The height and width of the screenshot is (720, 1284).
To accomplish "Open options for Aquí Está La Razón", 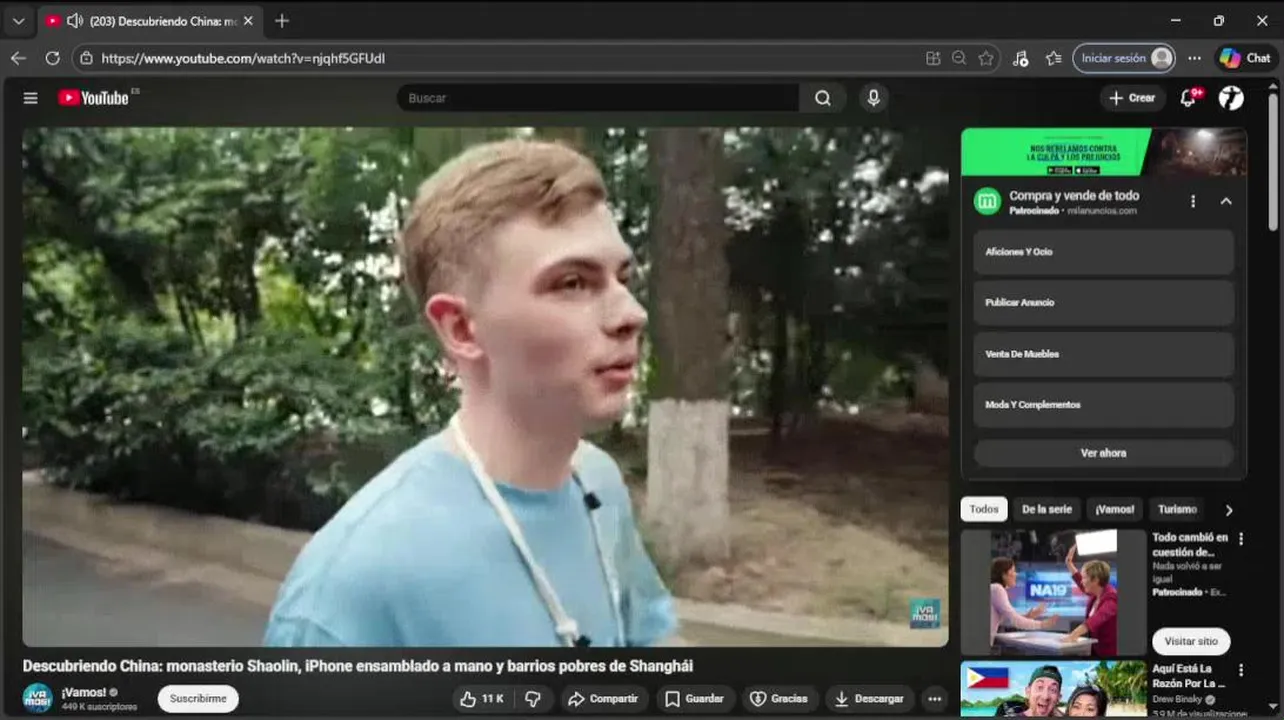I will pos(1241,670).
